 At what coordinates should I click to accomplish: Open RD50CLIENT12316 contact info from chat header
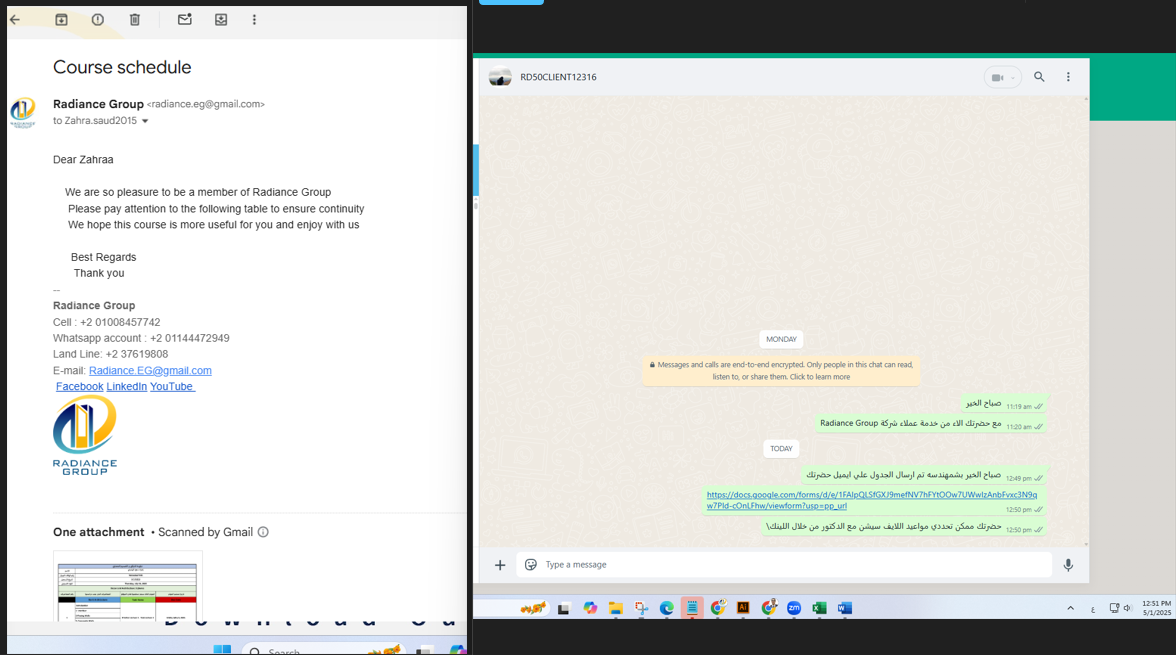559,77
